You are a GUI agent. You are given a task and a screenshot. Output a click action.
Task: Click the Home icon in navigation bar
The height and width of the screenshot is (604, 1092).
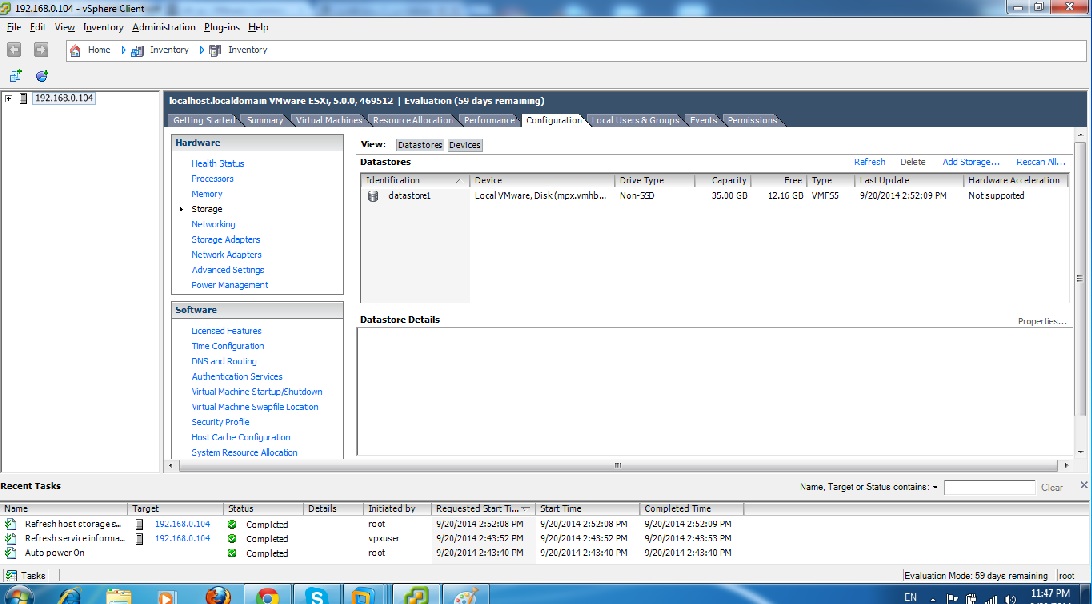(x=75, y=50)
